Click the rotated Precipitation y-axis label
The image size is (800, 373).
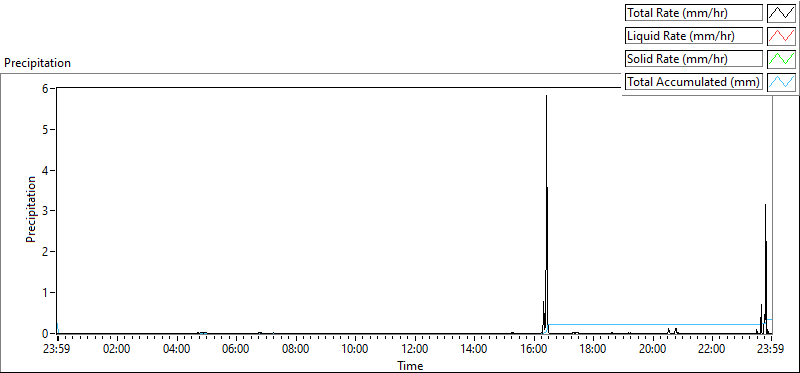point(31,209)
